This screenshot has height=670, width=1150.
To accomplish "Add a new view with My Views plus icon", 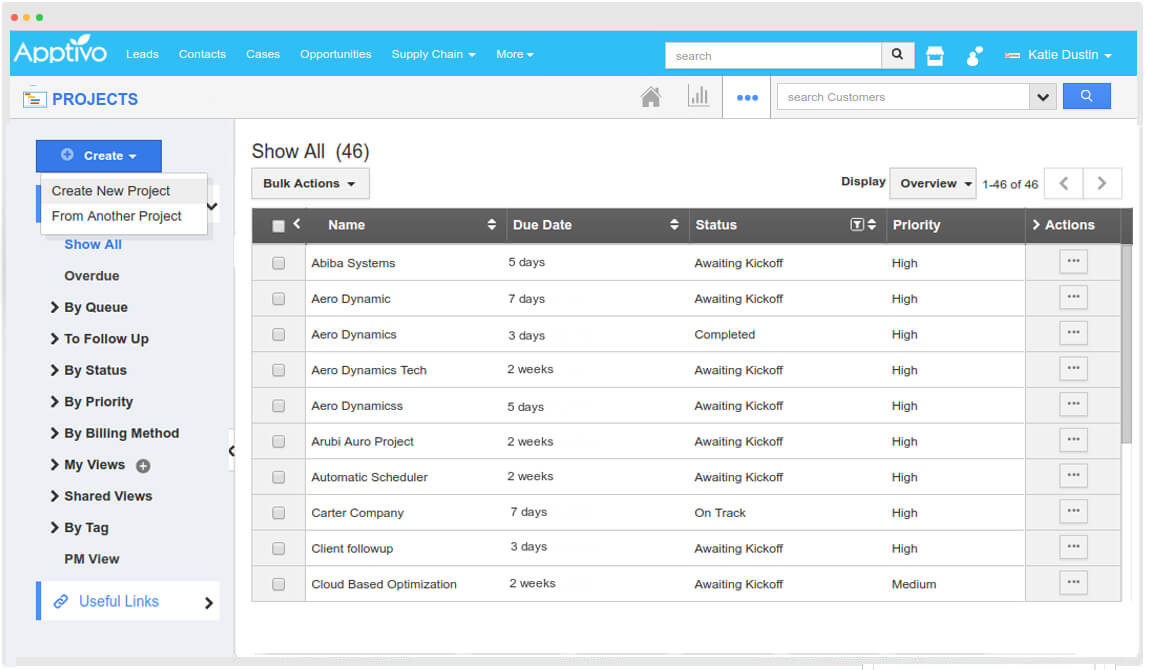I will point(143,466).
